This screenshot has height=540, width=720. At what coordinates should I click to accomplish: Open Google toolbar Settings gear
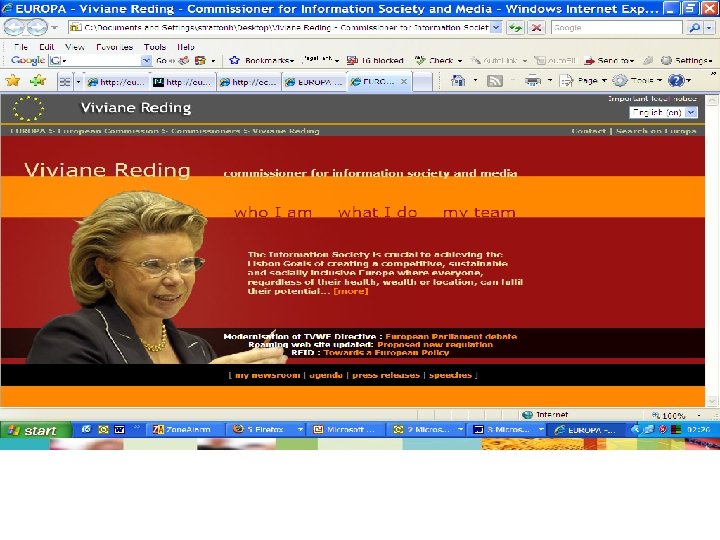click(686, 61)
